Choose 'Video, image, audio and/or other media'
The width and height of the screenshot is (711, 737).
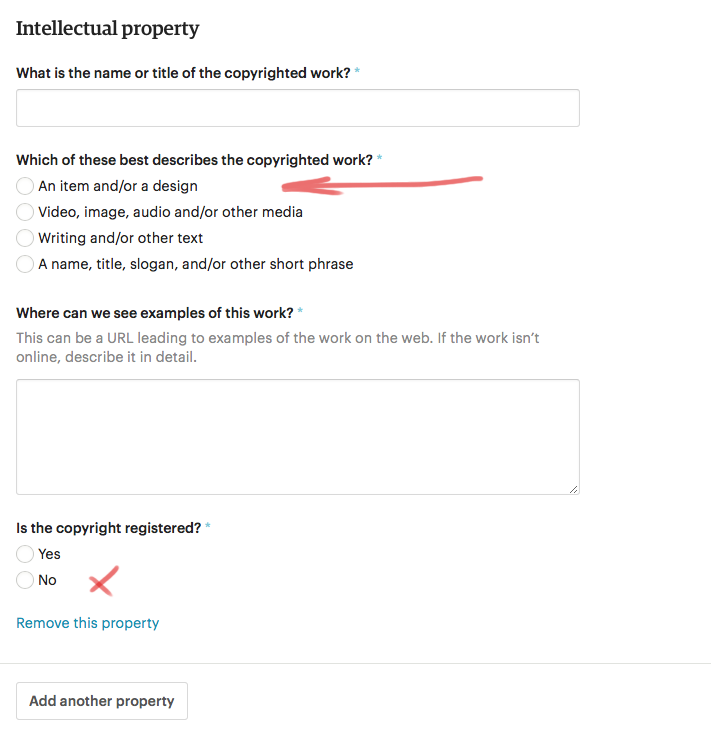24,212
